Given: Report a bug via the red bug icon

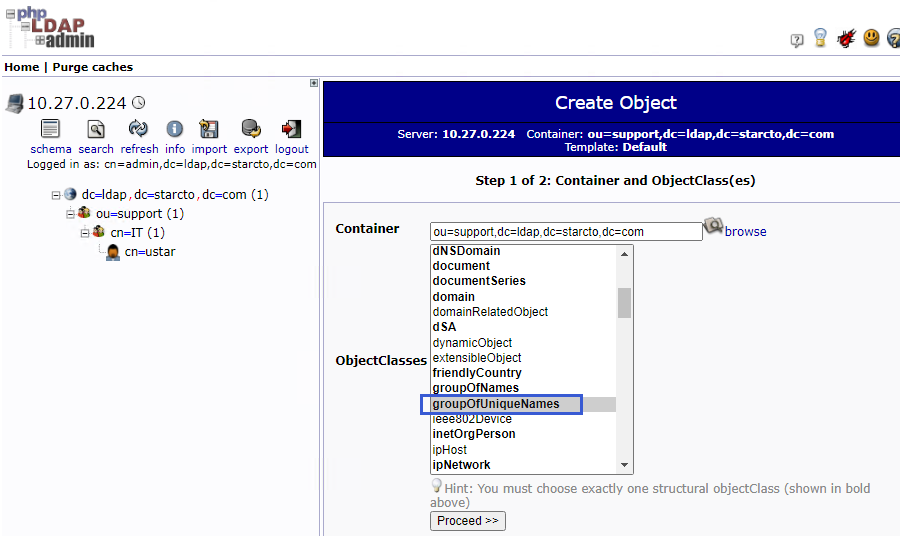Looking at the screenshot, I should (845, 38).
